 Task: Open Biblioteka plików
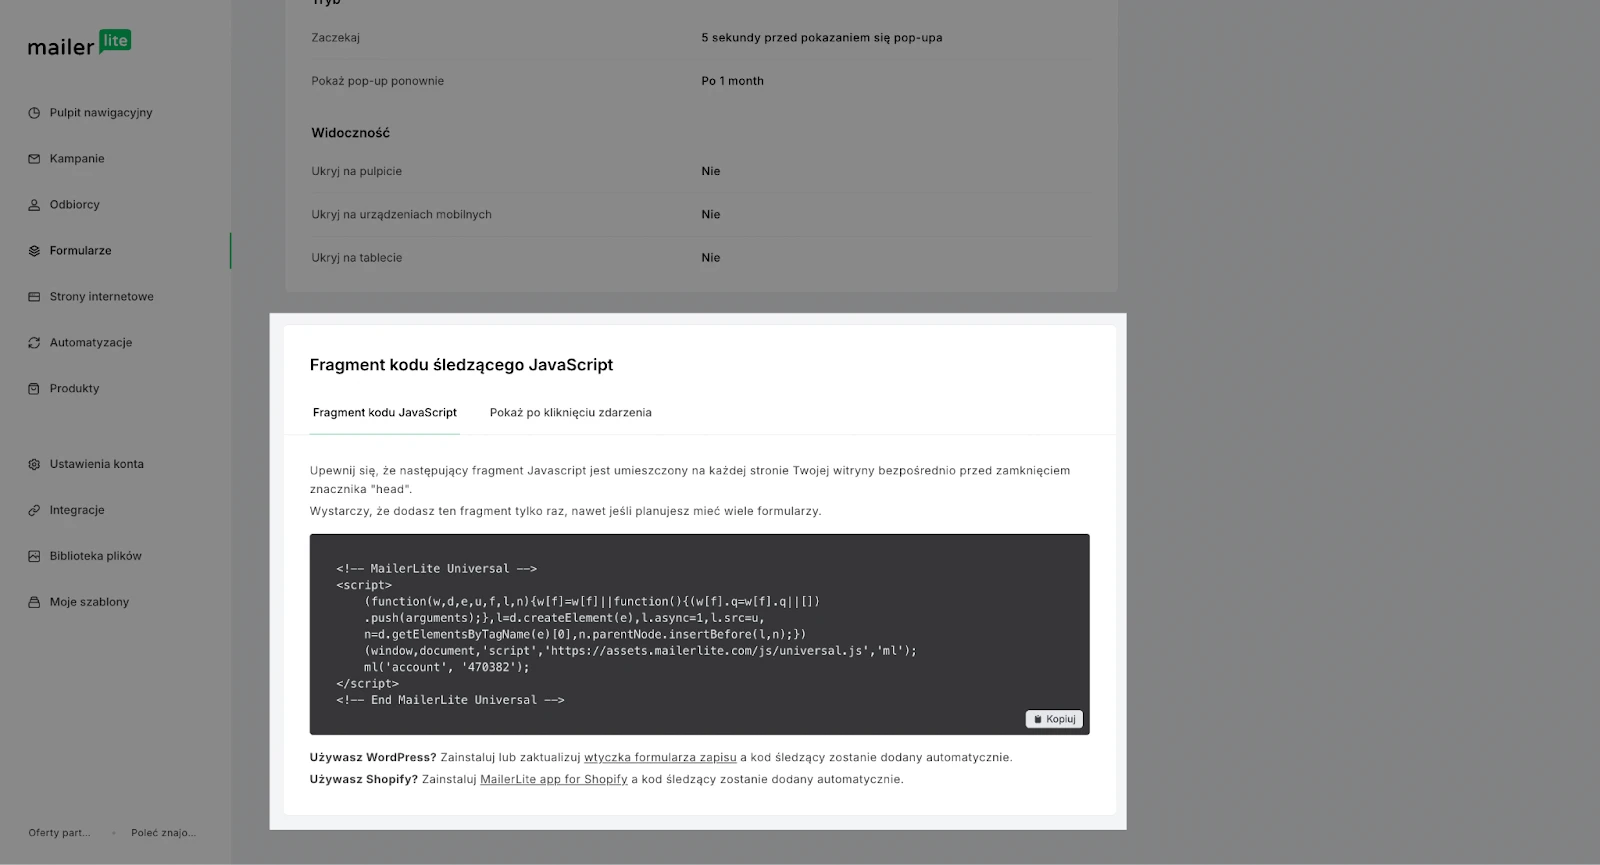point(96,556)
